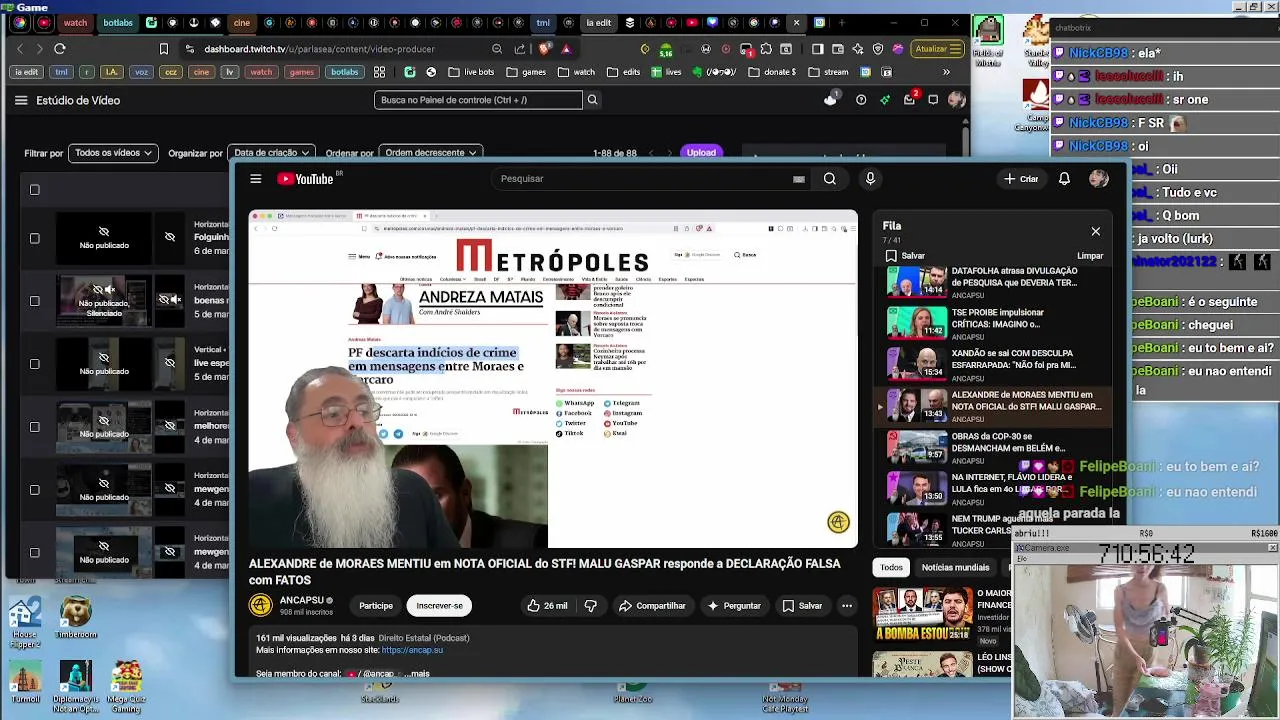Viewport: 1280px width, 720px height.
Task: Click Perguntar ask button
Action: pyautogui.click(x=735, y=606)
